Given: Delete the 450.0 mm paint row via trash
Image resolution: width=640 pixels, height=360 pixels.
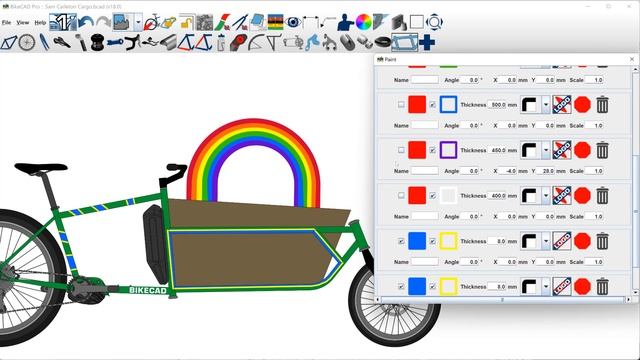Looking at the screenshot, I should pos(602,150).
